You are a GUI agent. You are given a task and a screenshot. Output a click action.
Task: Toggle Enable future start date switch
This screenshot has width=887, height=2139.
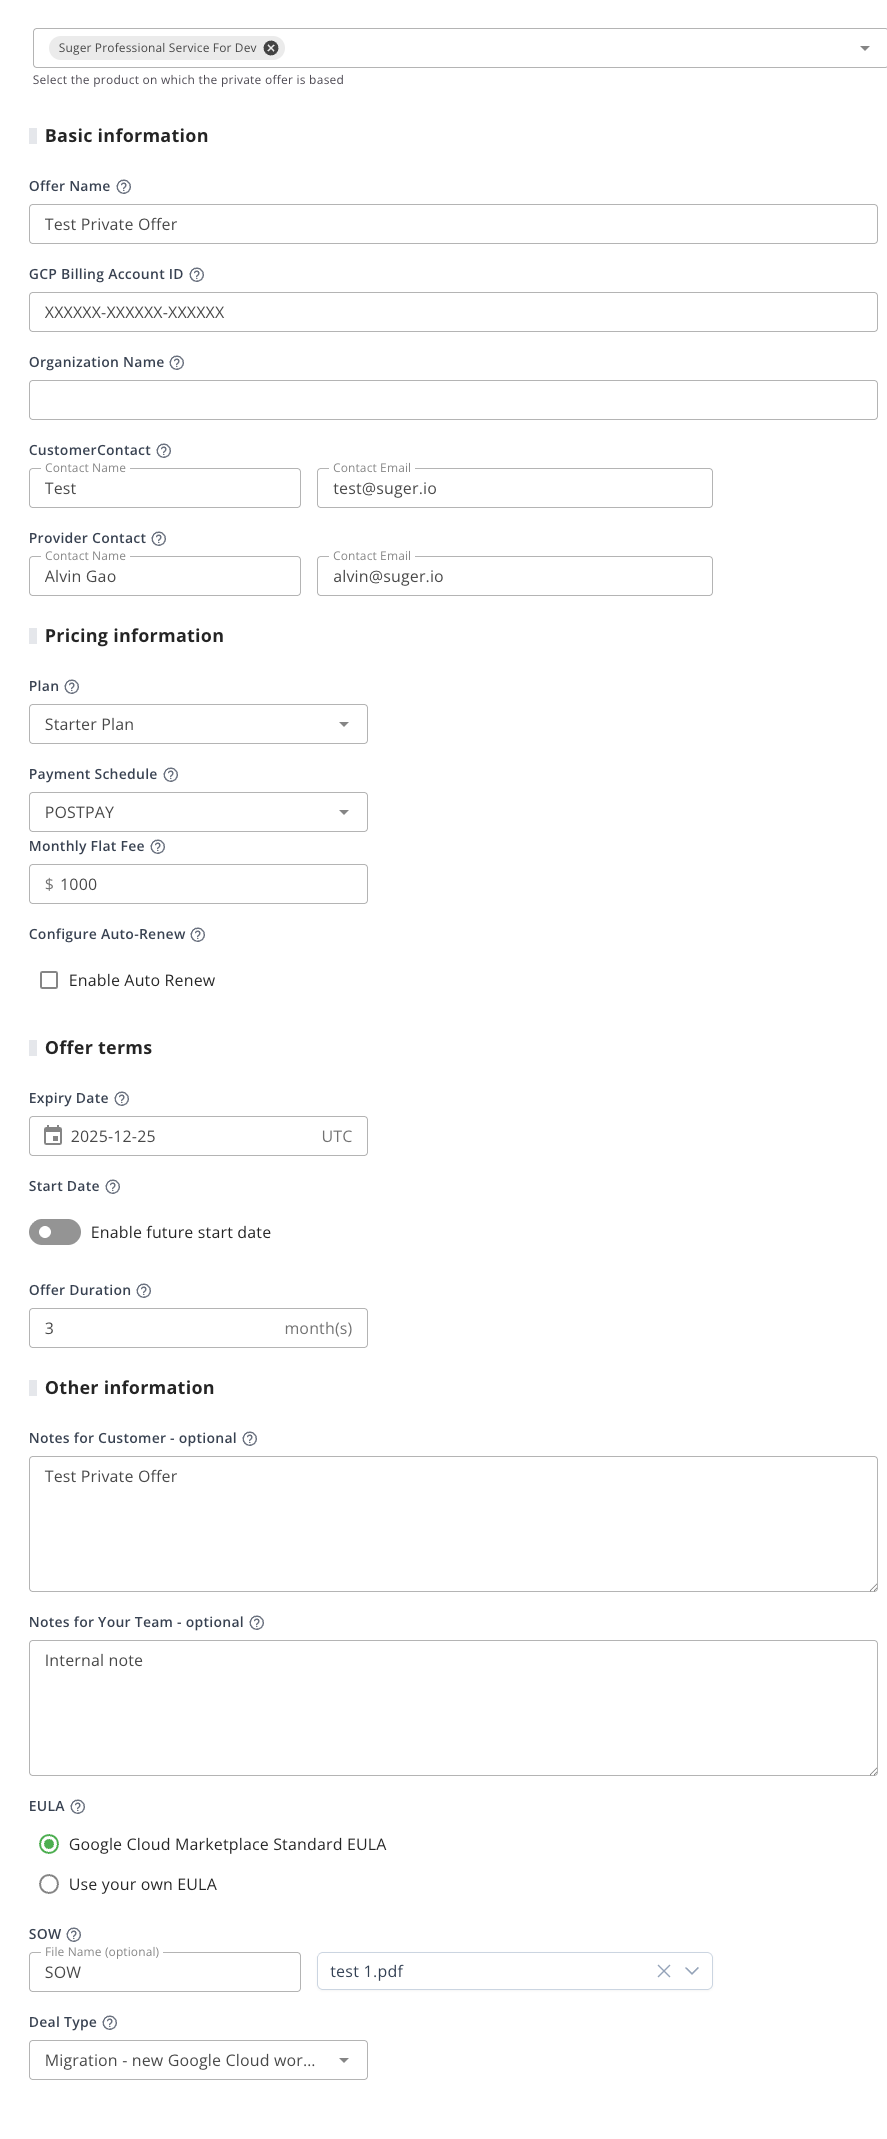[54, 1232]
